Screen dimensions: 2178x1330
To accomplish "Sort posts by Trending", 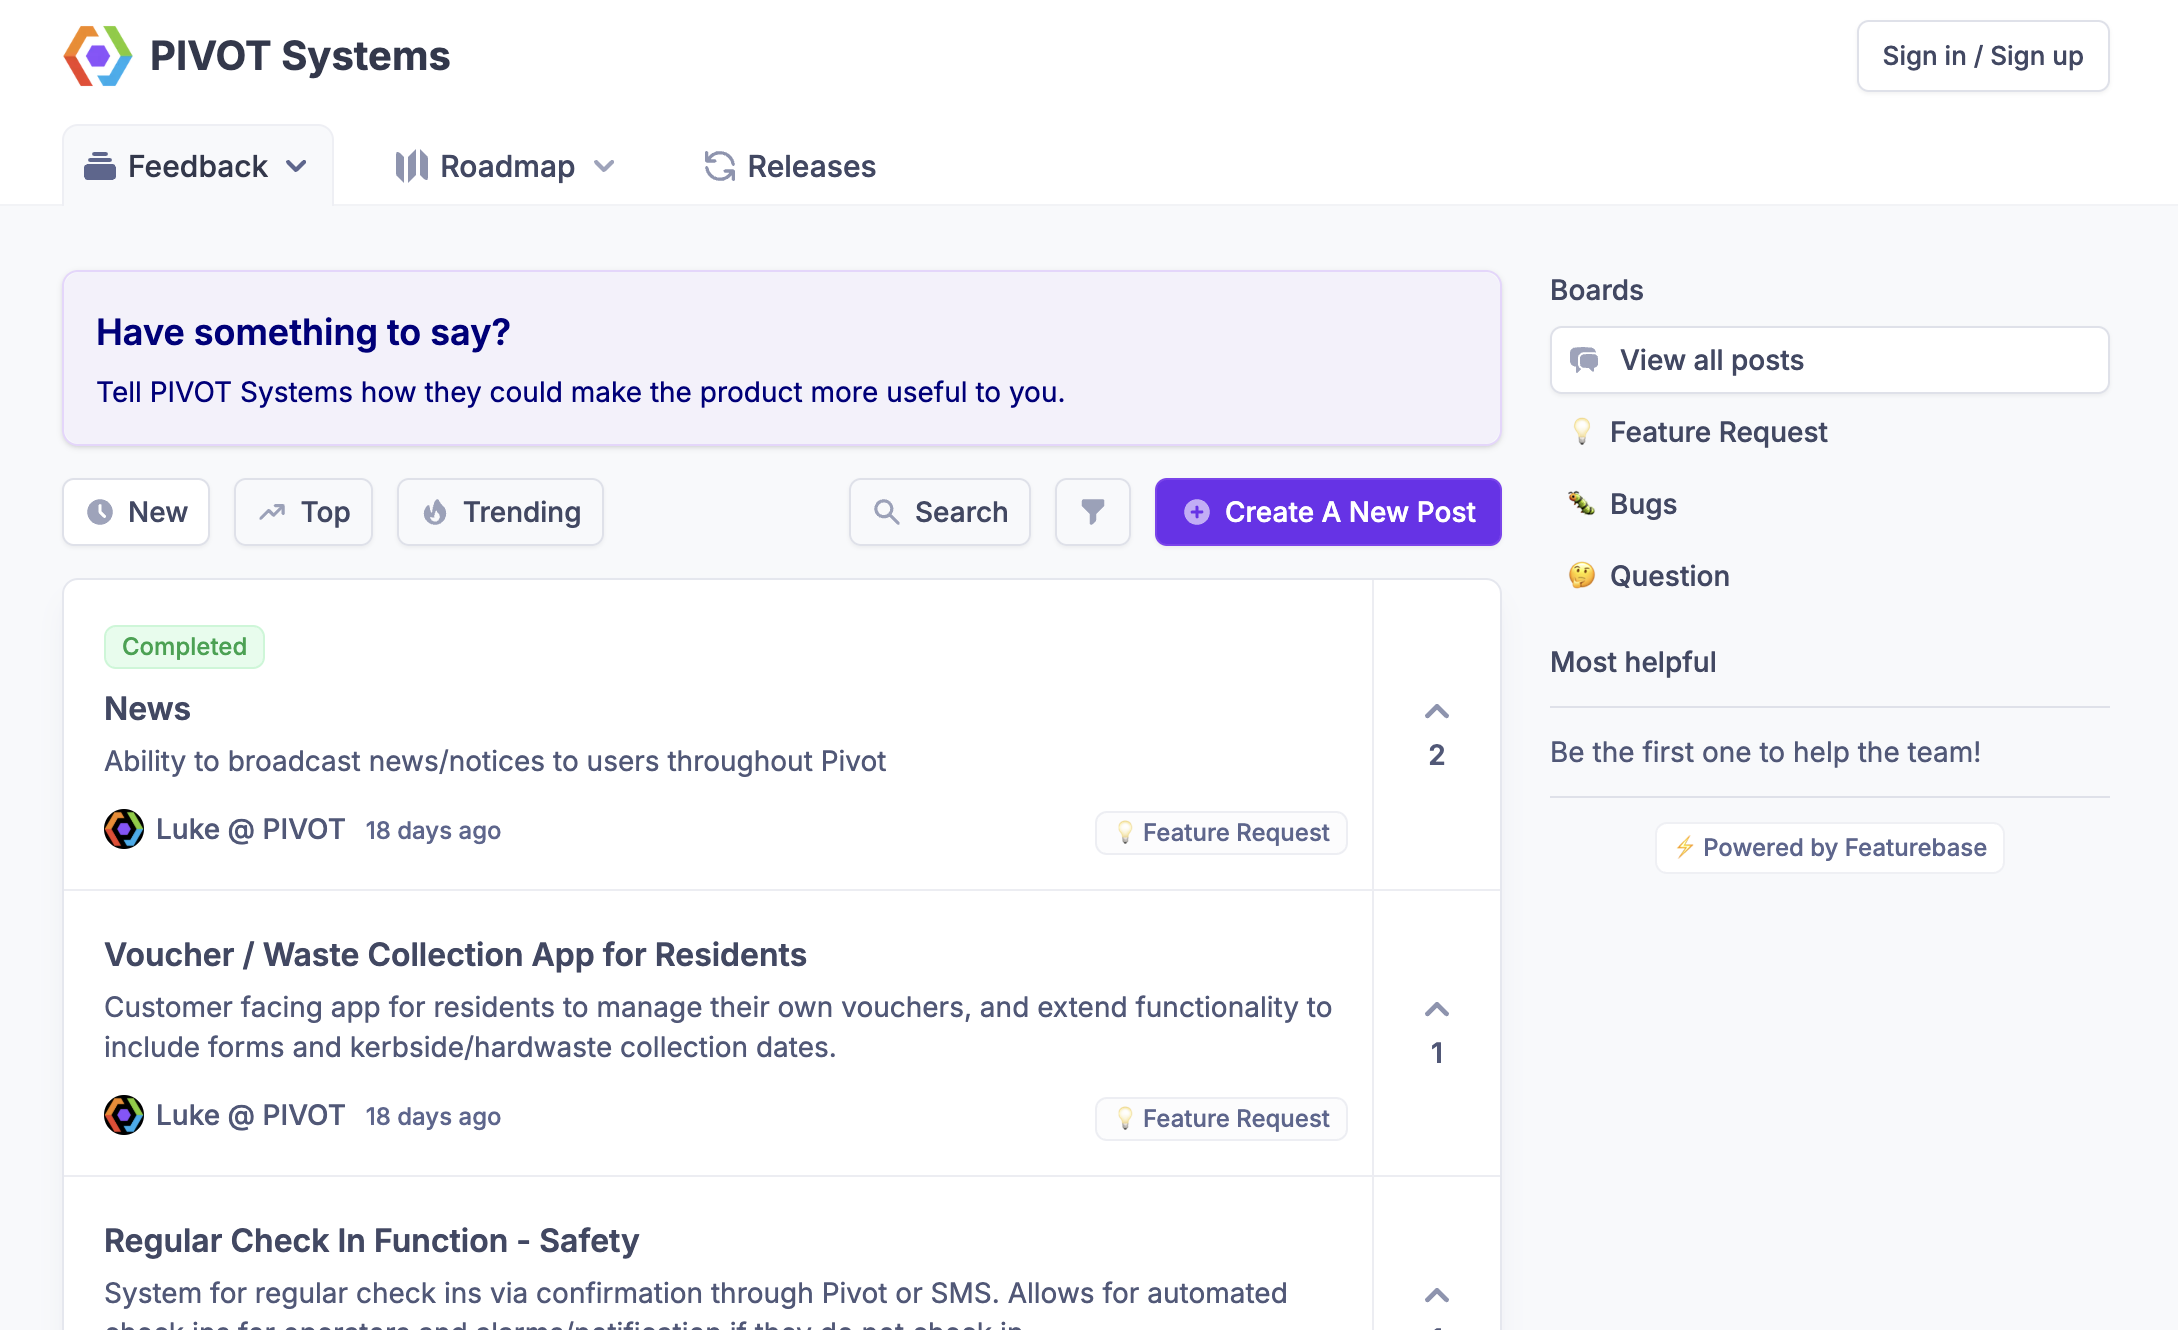I will pyautogui.click(x=500, y=512).
